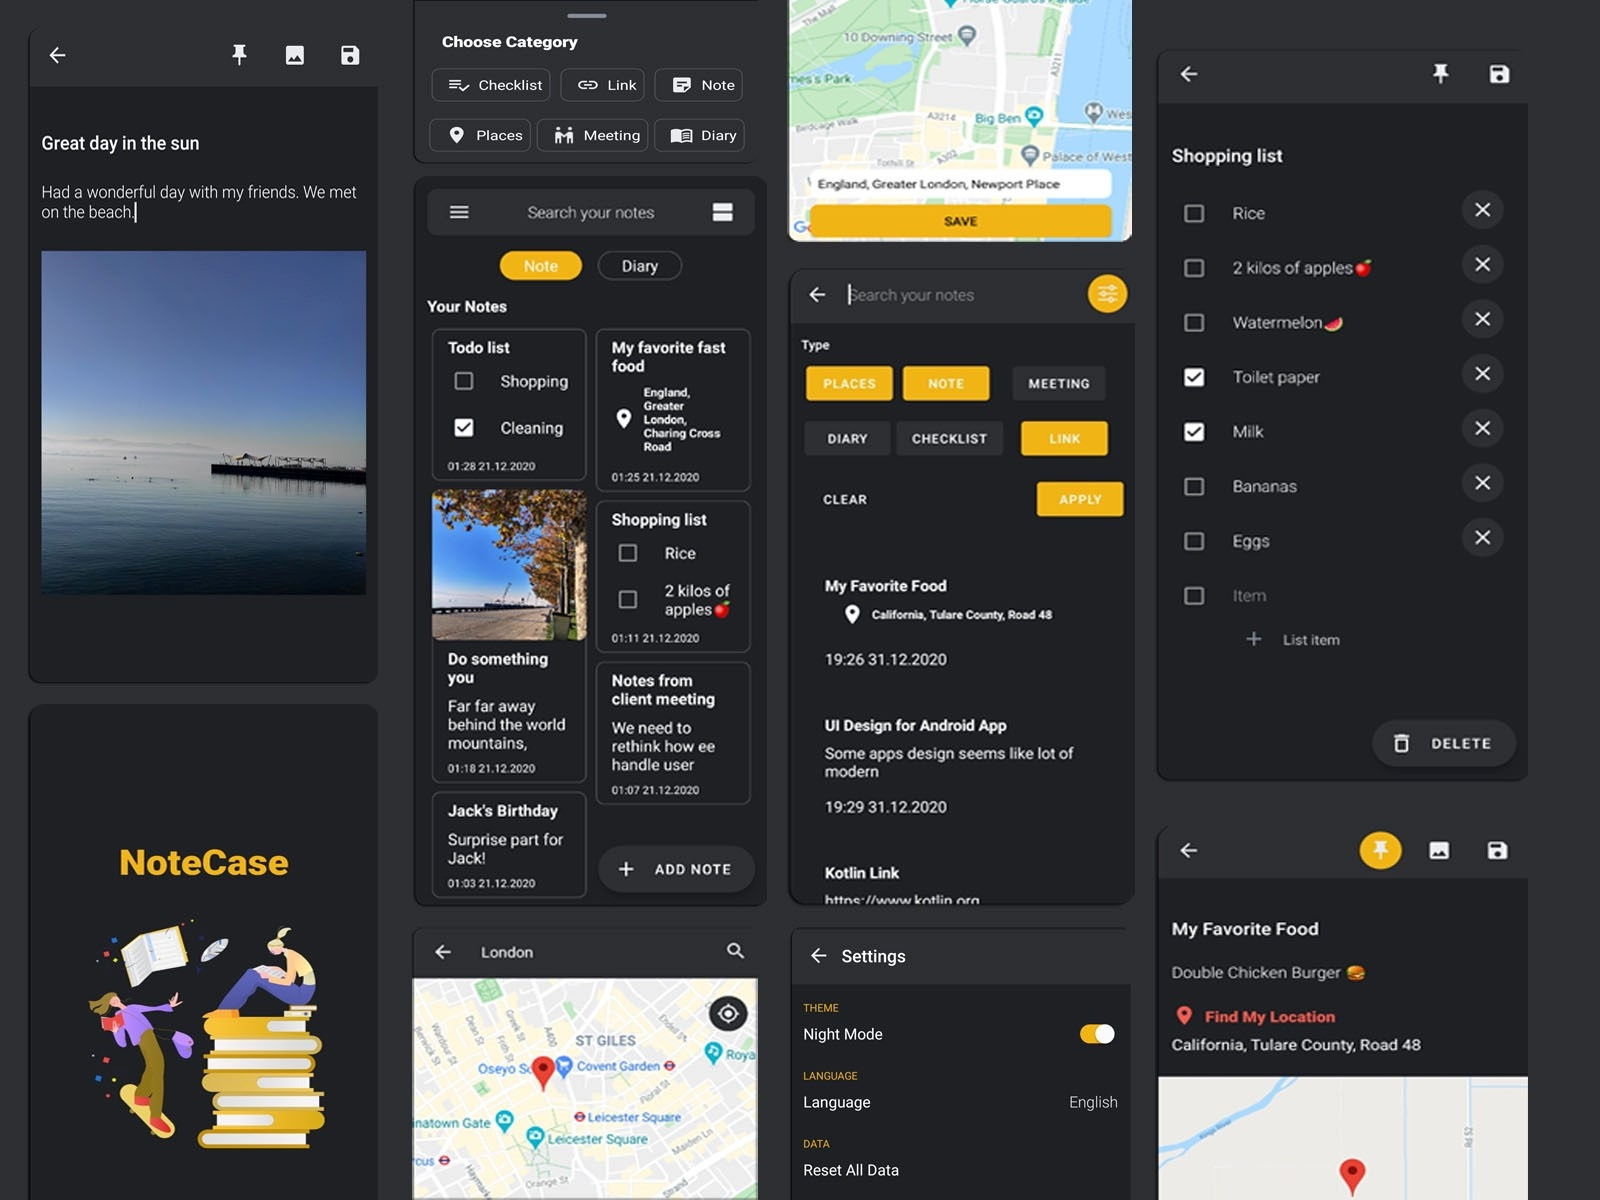
Task: Remove Rice using its X icon
Action: (x=1482, y=210)
